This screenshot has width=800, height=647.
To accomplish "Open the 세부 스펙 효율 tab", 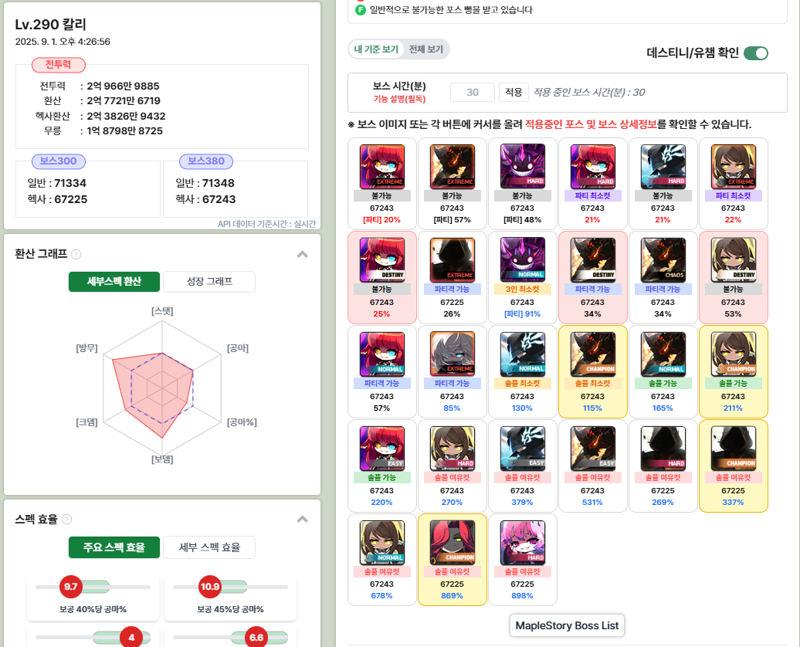I will [210, 548].
